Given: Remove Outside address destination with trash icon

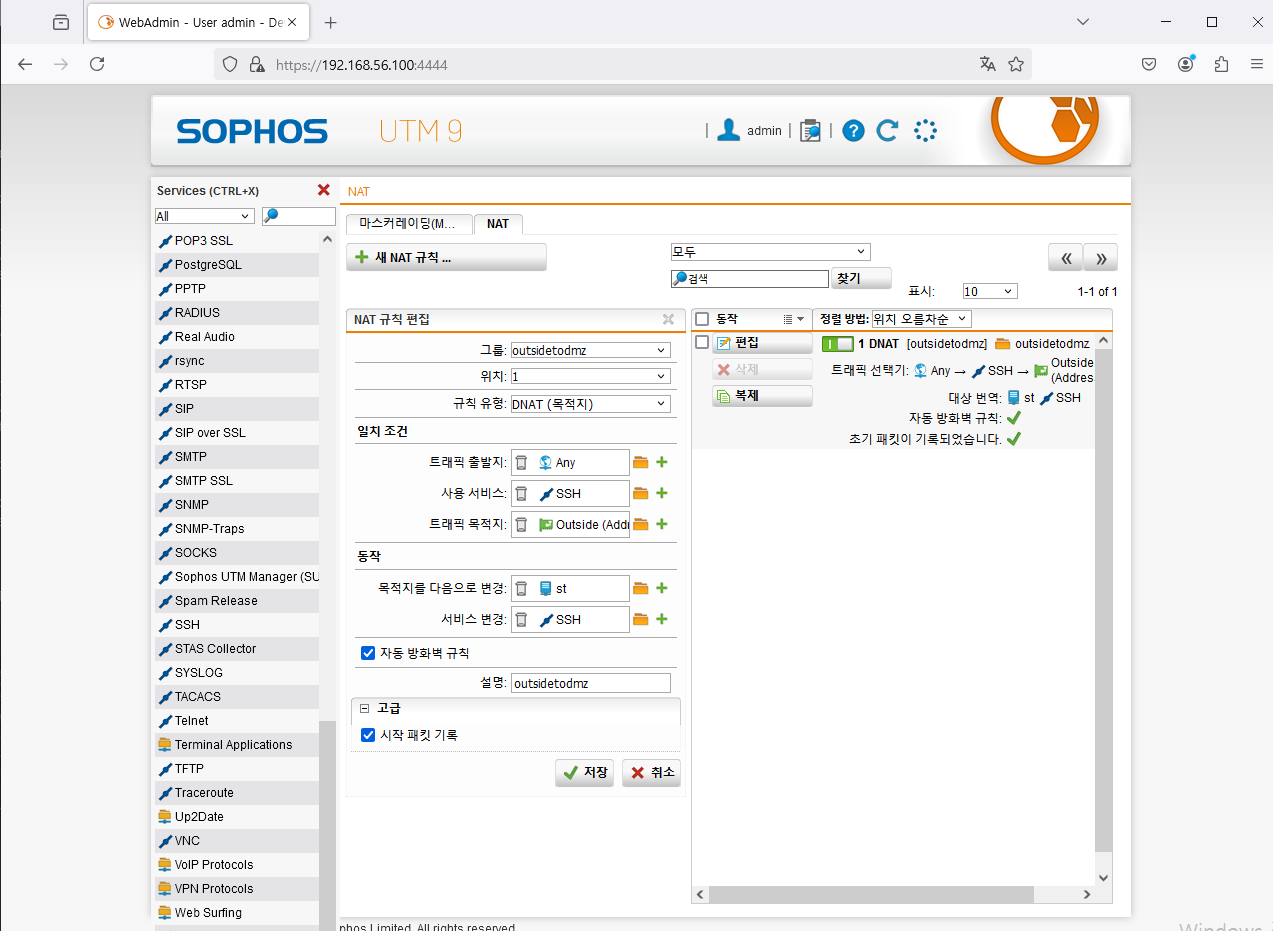Looking at the screenshot, I should point(521,524).
